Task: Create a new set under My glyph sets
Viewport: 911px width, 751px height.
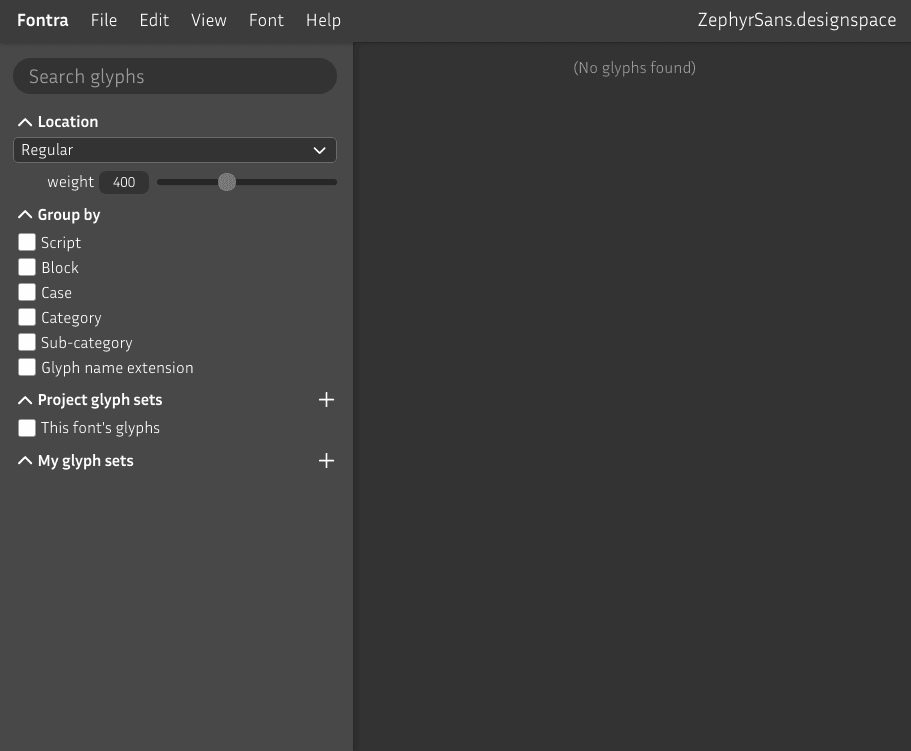Action: tap(326, 460)
